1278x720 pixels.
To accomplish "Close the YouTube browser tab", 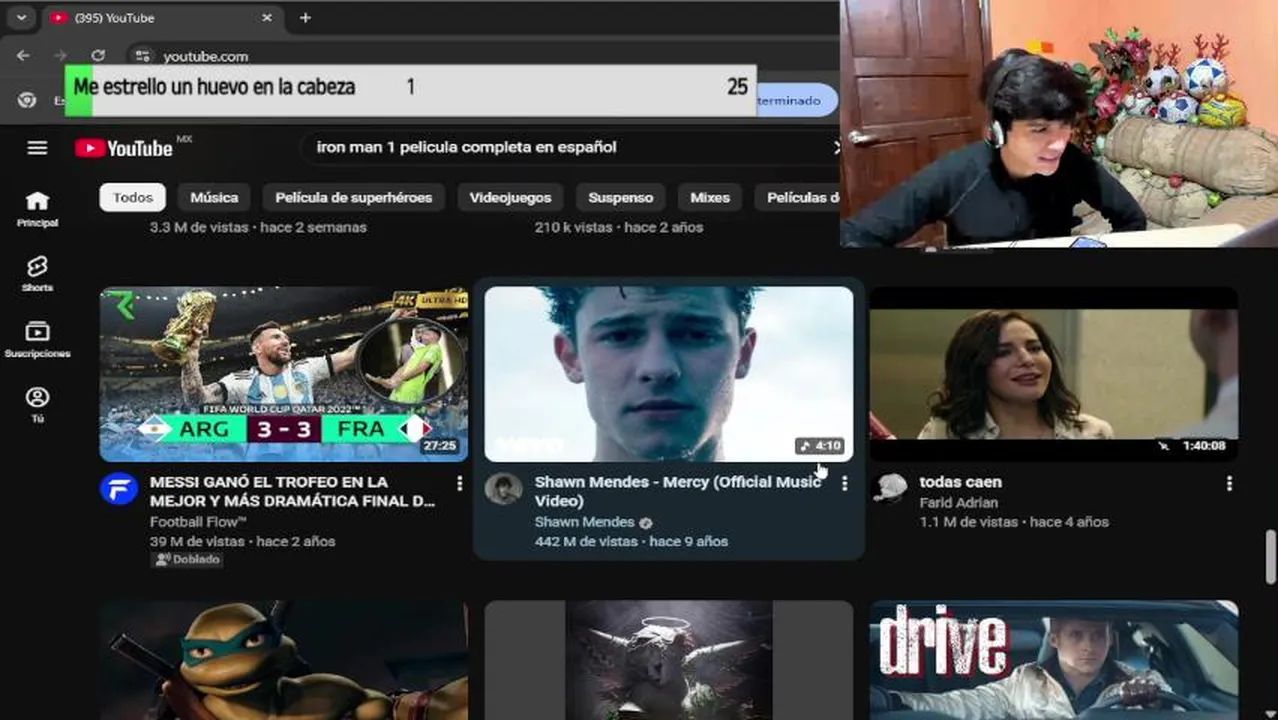I will tap(267, 18).
